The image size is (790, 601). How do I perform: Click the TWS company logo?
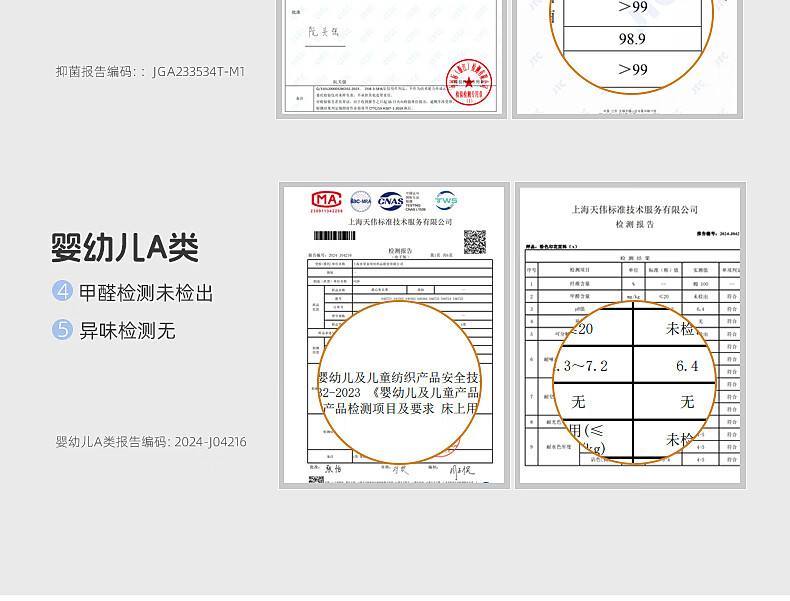[446, 200]
